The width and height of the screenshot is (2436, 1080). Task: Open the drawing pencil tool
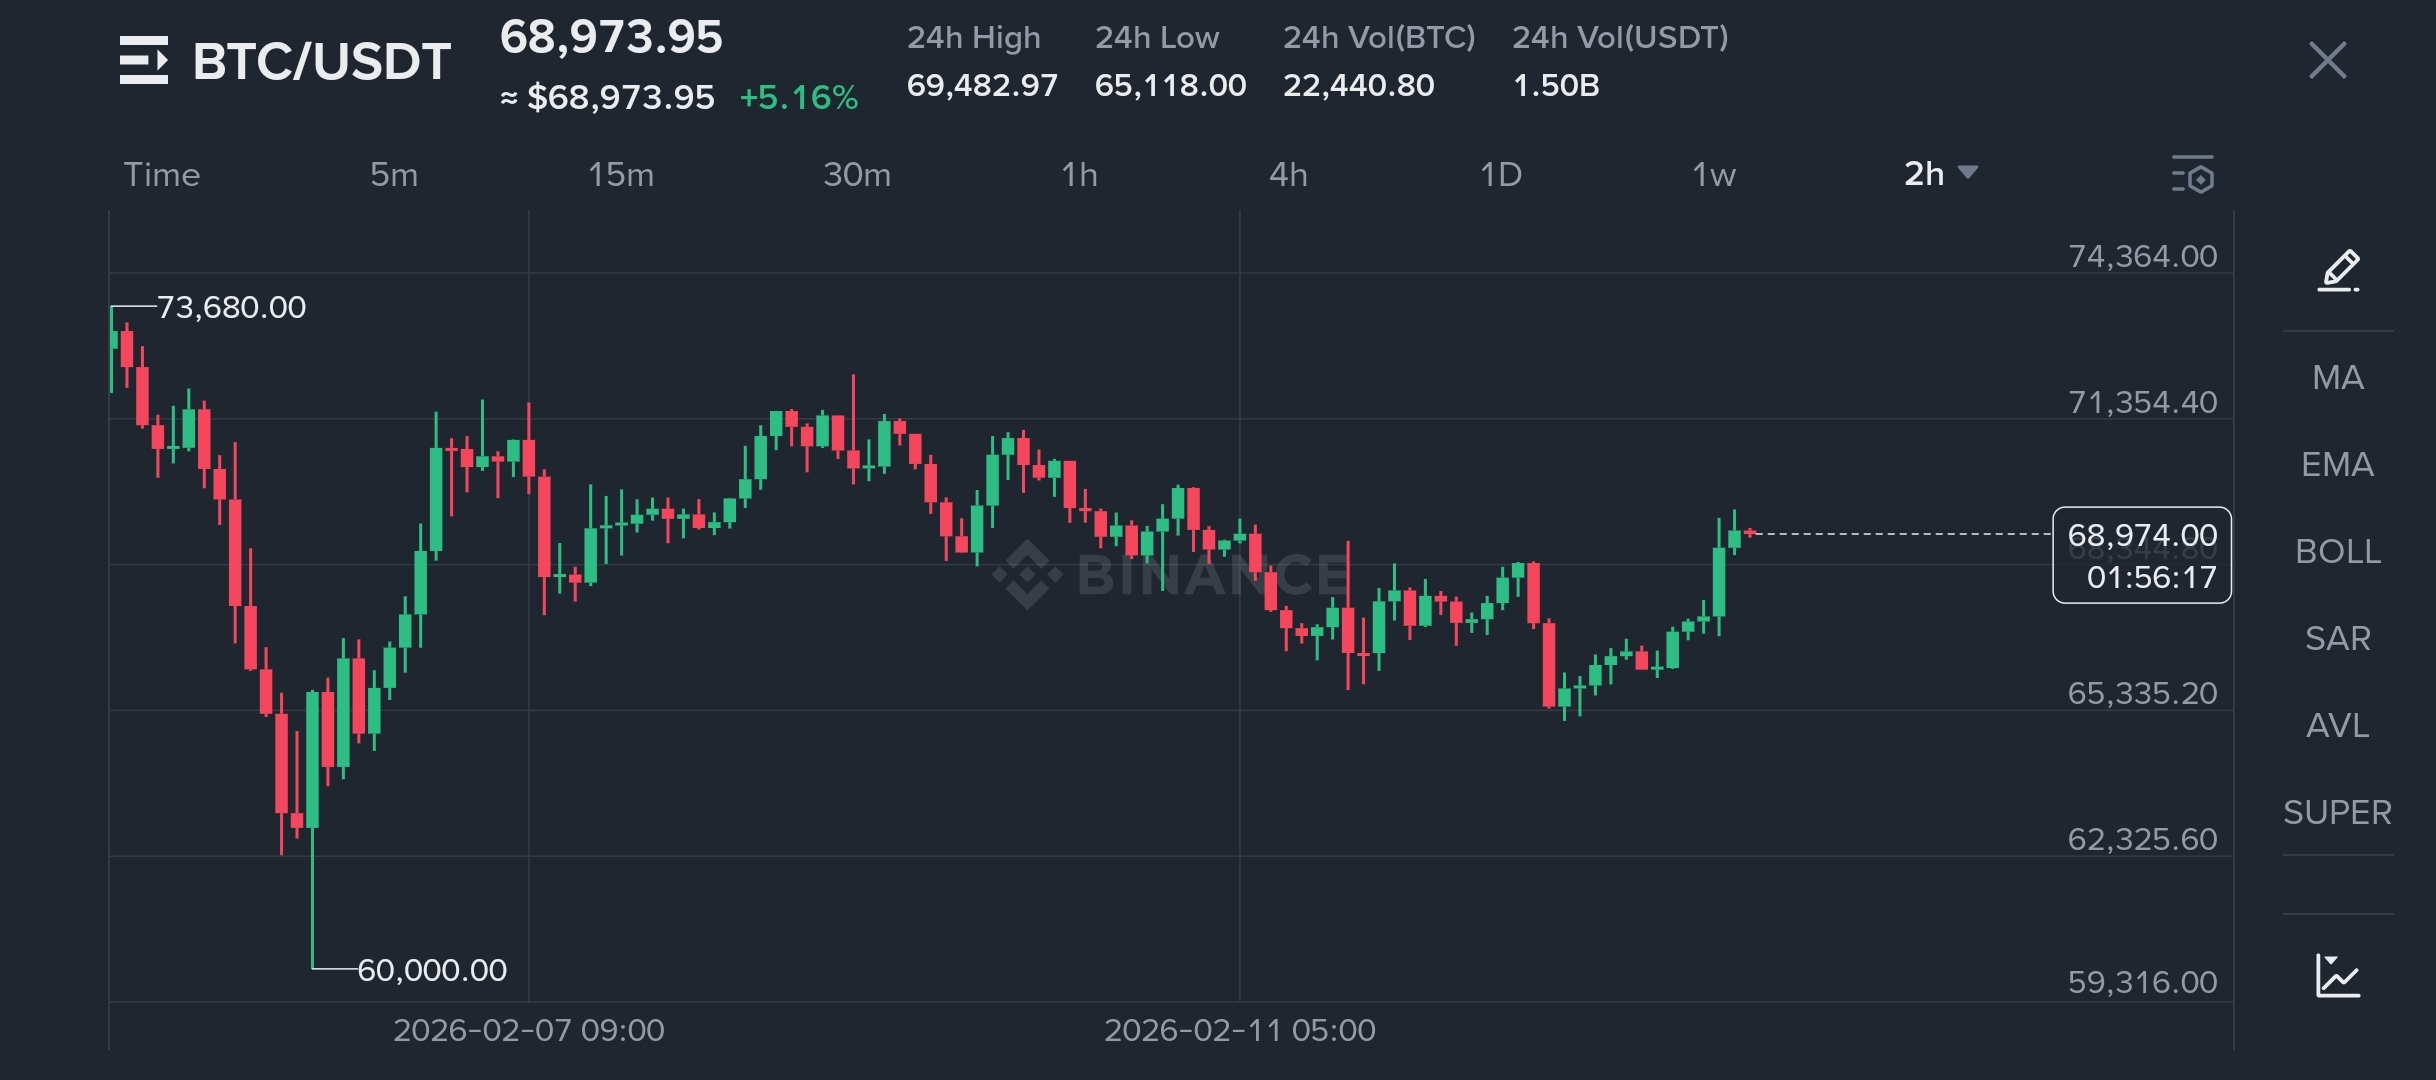click(x=2338, y=271)
